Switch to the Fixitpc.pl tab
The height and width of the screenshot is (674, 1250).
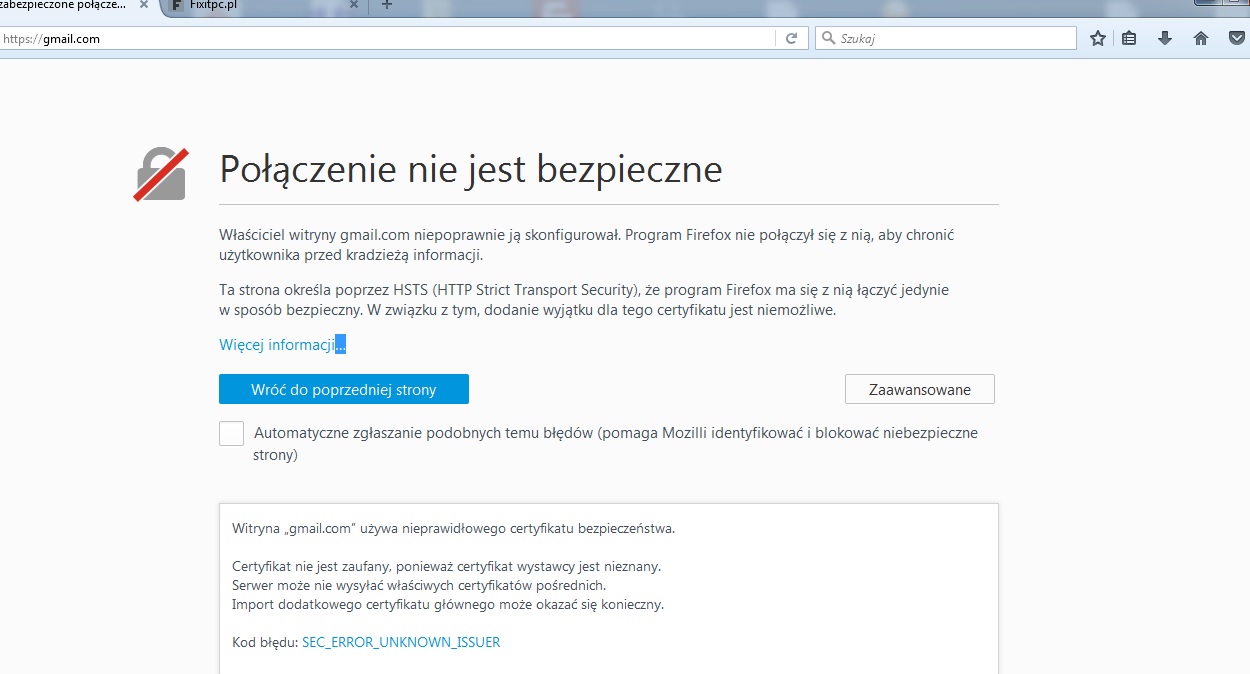click(264, 5)
